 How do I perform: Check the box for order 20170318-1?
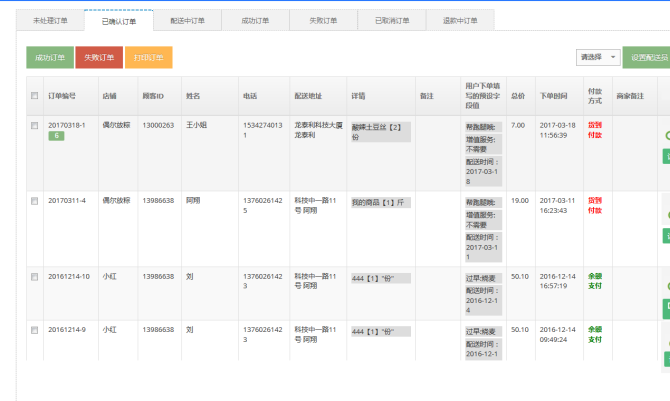[x=34, y=126]
